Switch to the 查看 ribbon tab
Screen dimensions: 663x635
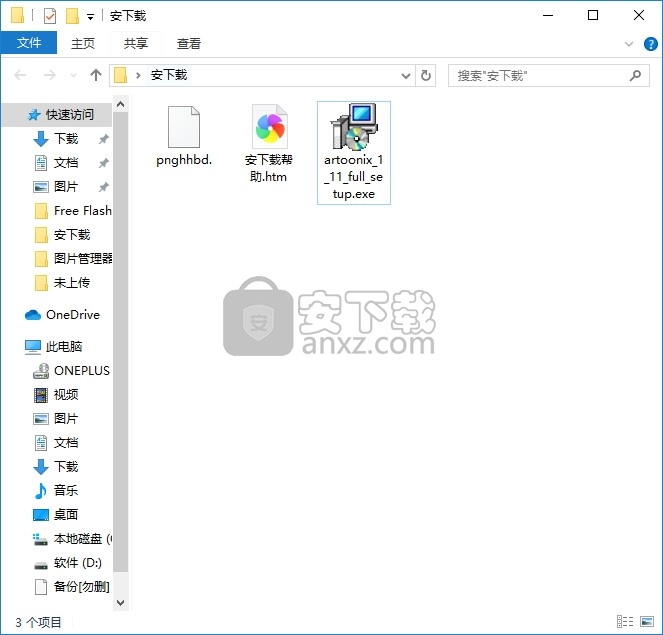point(189,43)
